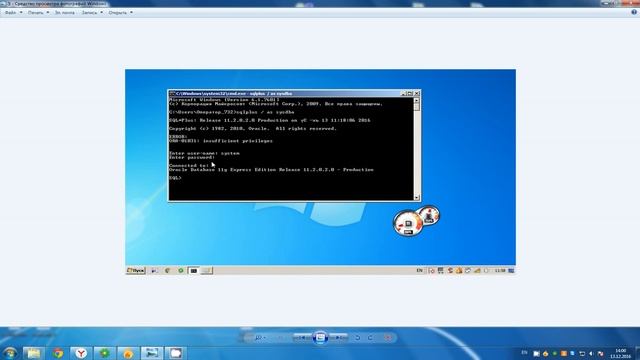Open the Печать menu
Screen dimensions: 640x360
coord(36,13)
